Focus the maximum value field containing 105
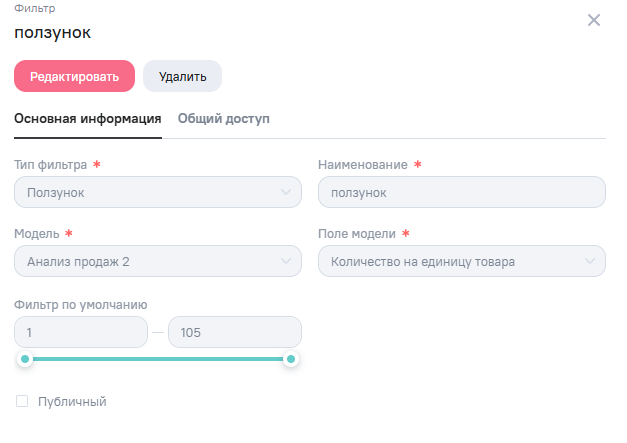This screenshot has width=627, height=443. tap(234, 332)
